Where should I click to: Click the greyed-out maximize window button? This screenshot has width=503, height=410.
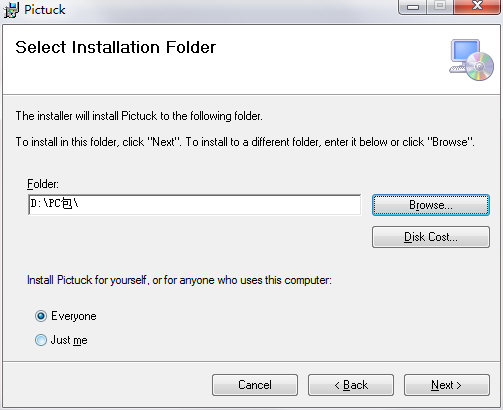pyautogui.click(x=440, y=6)
